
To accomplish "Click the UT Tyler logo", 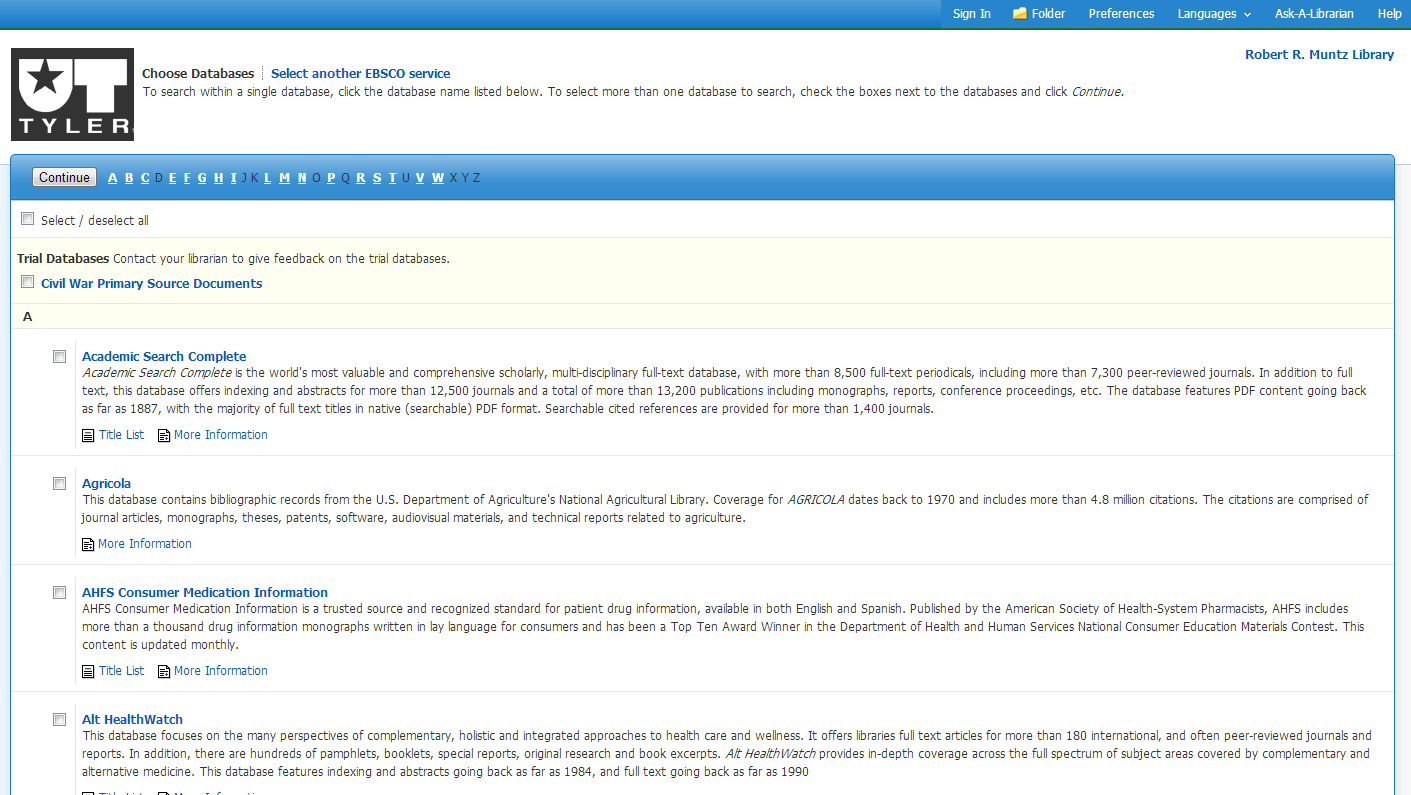I will [x=72, y=94].
